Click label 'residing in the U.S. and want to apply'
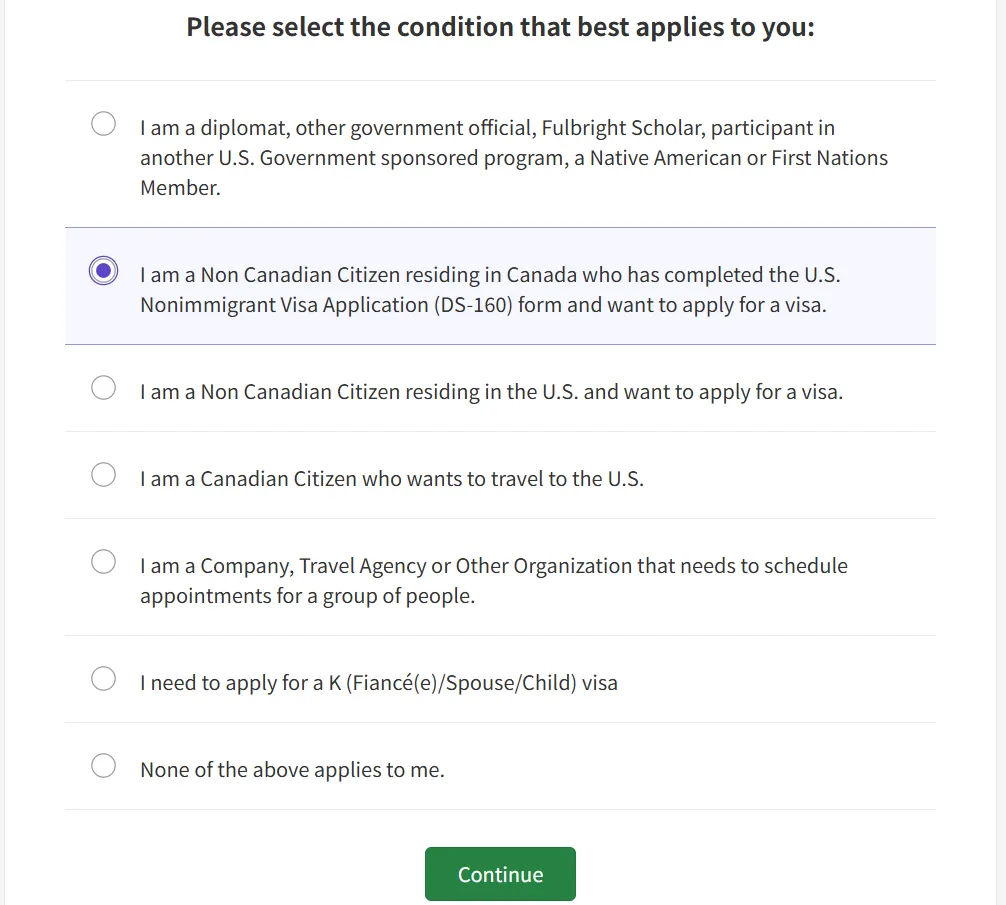 491,392
